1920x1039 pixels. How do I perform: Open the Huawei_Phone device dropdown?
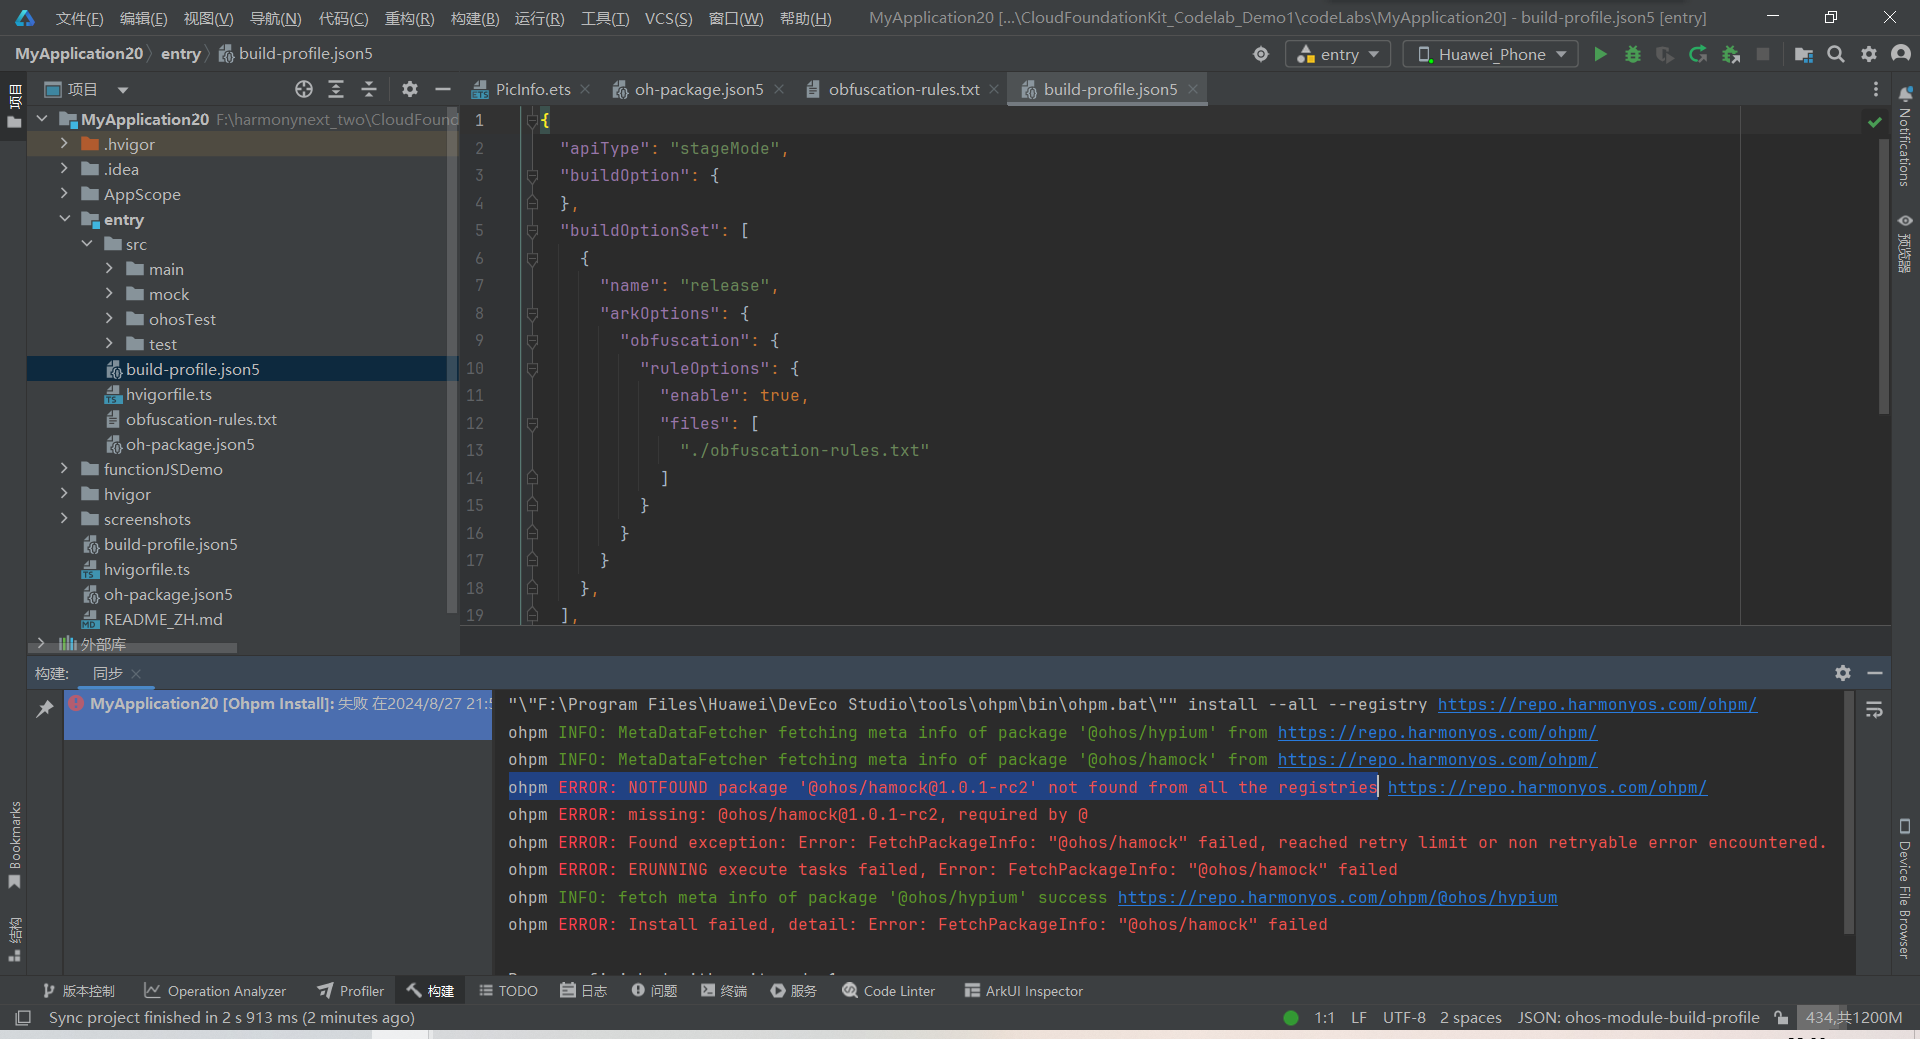click(x=1490, y=54)
